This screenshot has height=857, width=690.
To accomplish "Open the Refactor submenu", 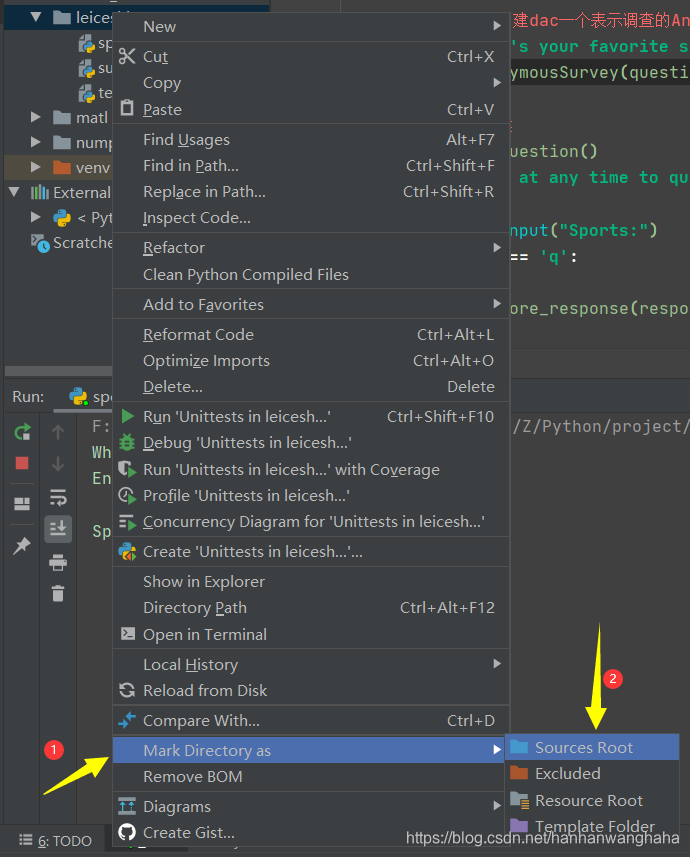I will 311,248.
